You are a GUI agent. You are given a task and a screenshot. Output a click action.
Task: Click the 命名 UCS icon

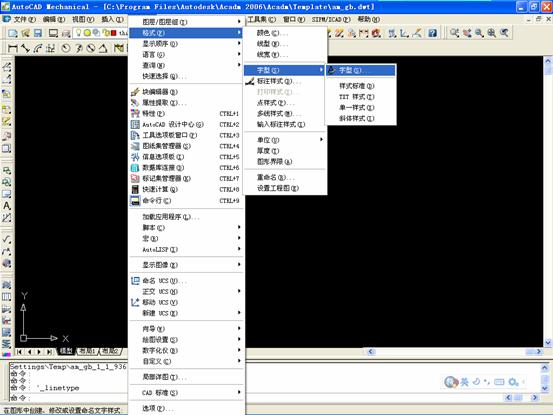(x=135, y=281)
